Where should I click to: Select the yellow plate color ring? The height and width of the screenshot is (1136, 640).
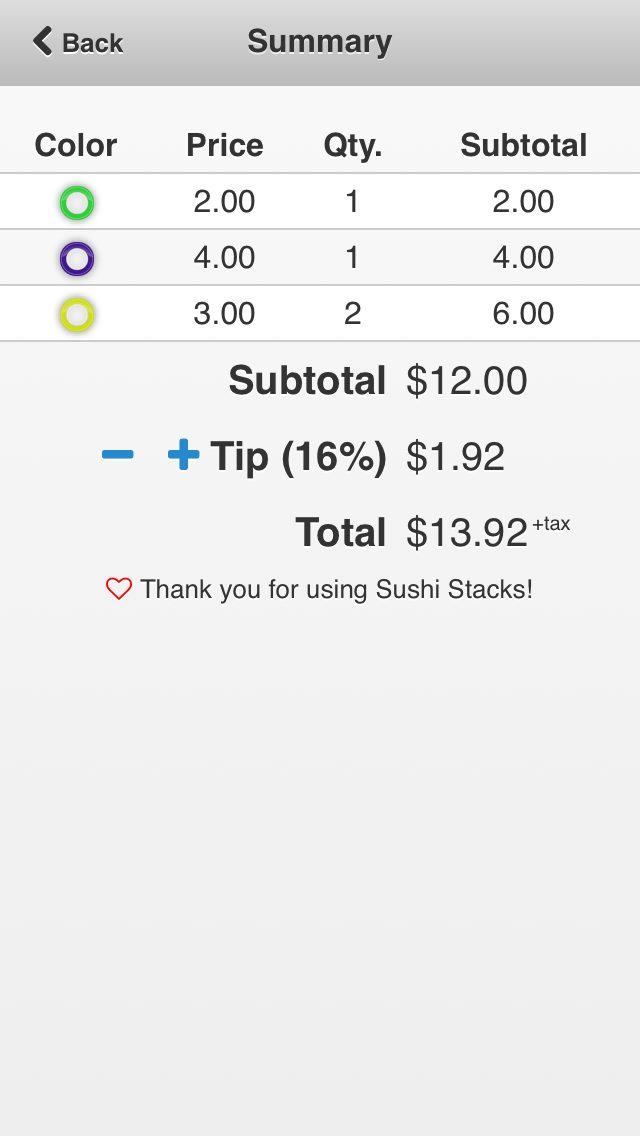(x=77, y=315)
